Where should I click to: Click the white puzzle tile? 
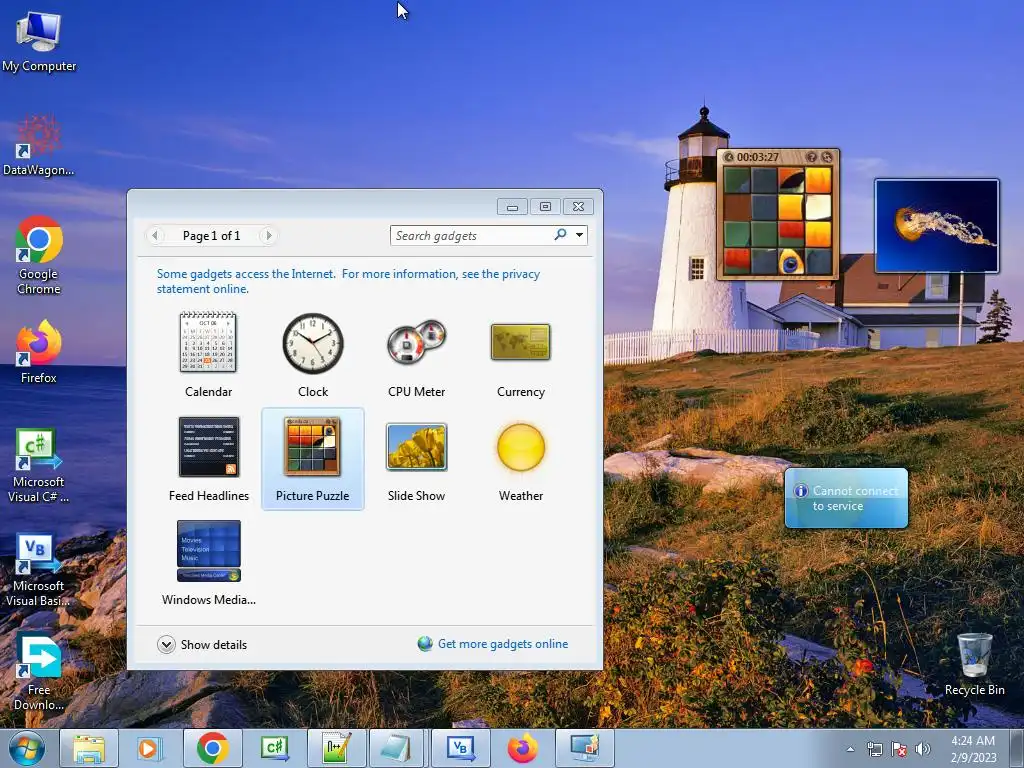tap(818, 208)
